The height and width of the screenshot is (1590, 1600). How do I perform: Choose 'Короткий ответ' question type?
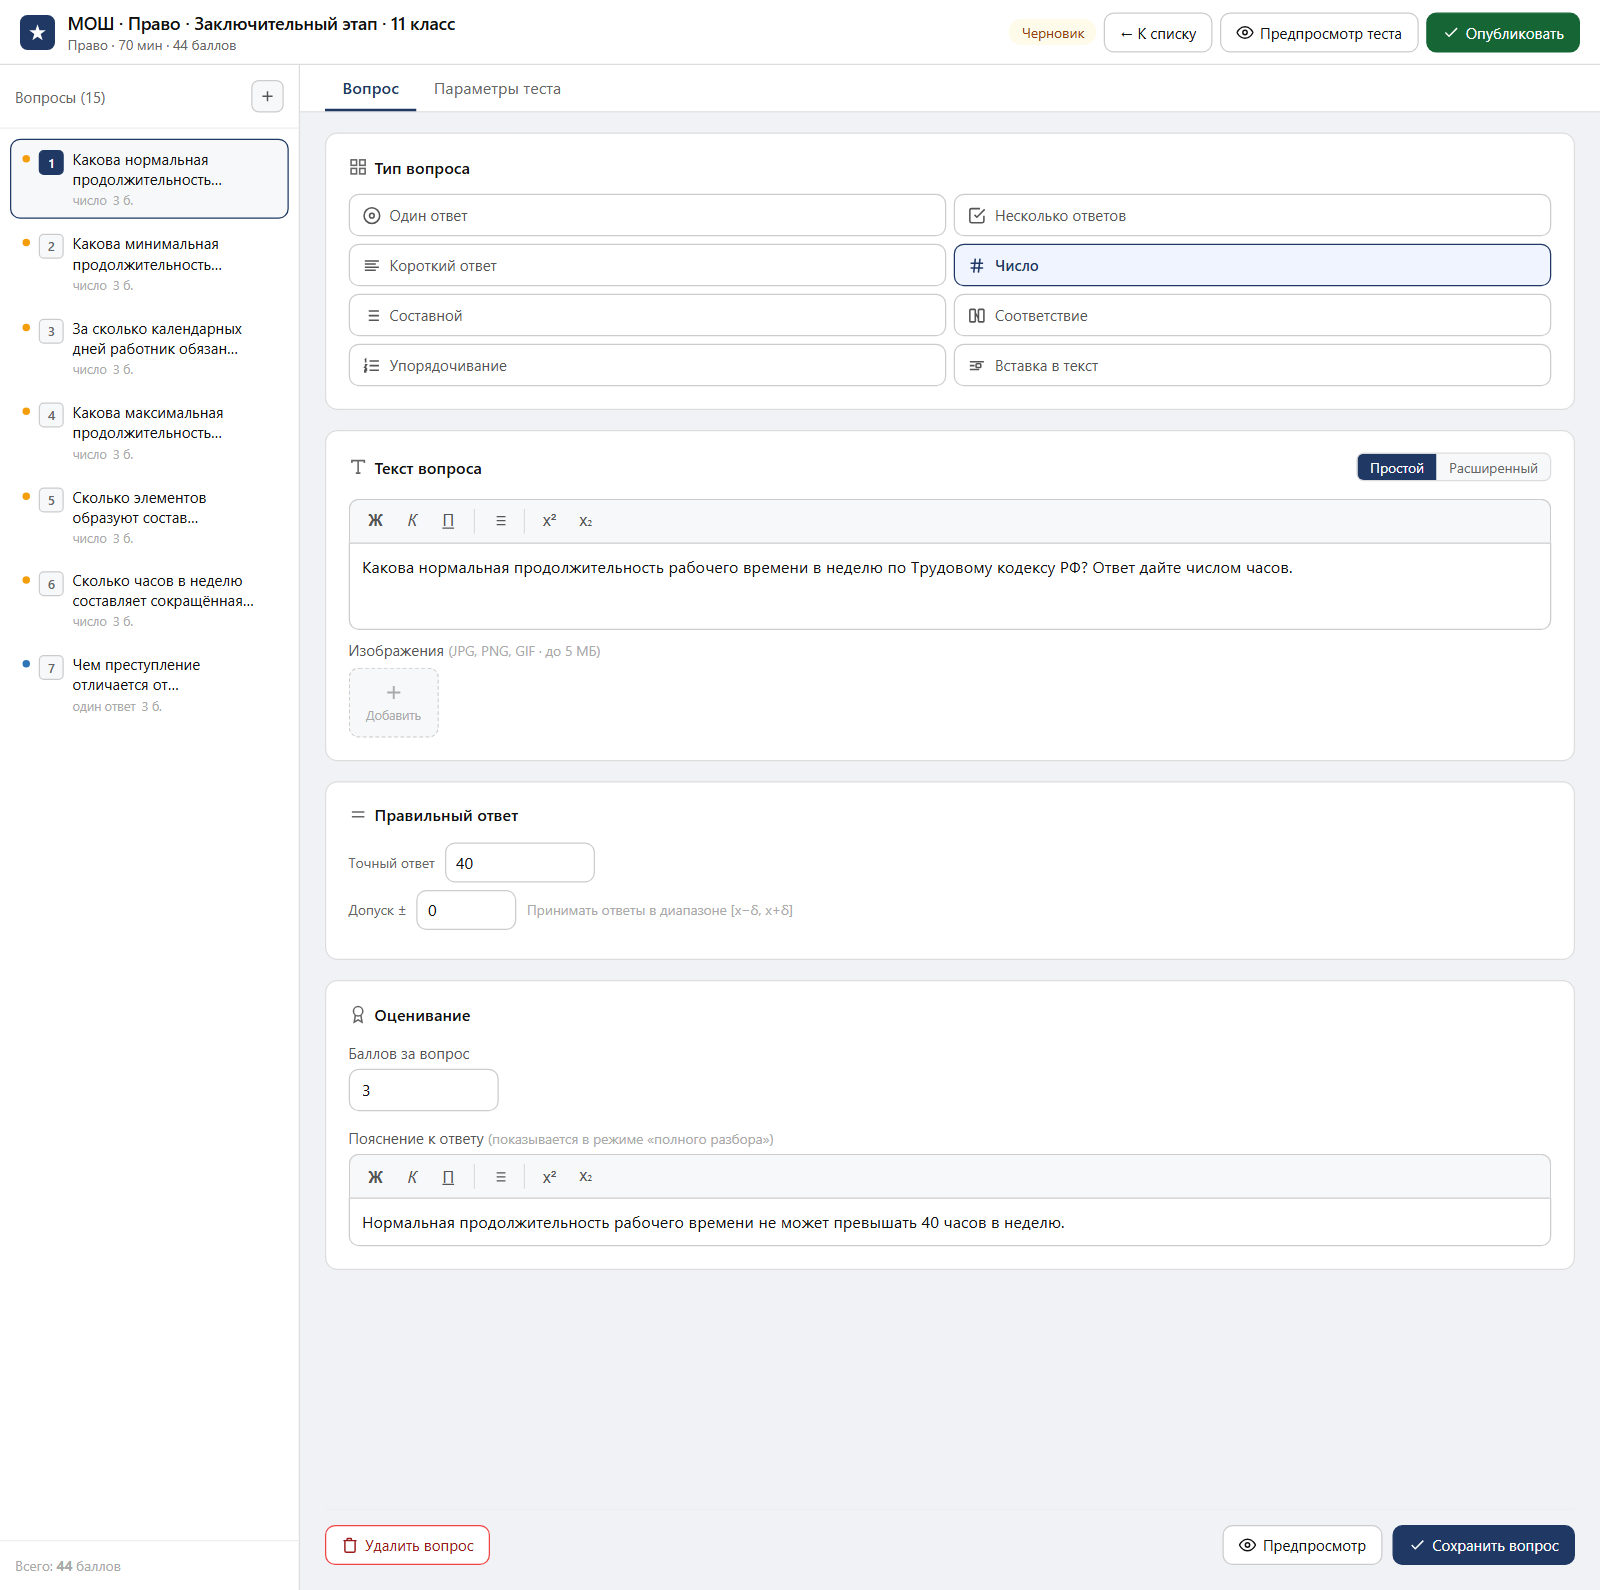[647, 266]
